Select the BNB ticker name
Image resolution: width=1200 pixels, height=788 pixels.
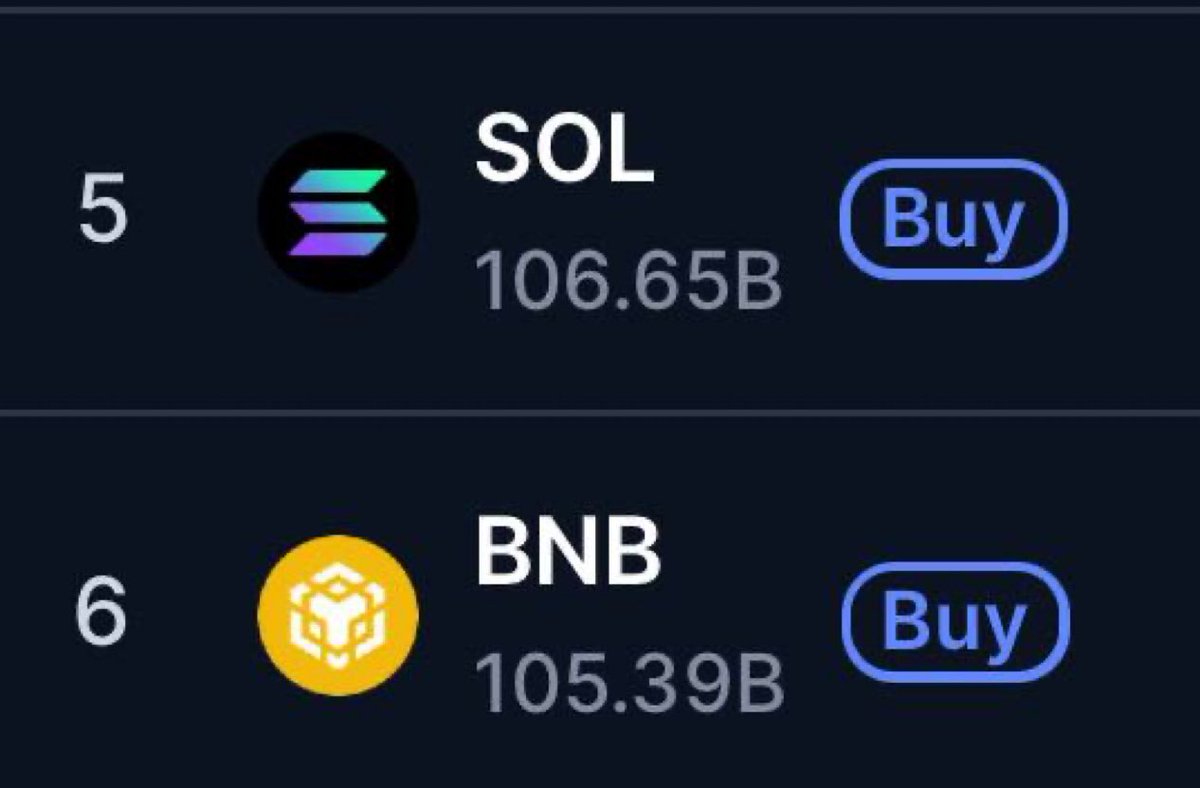coord(567,555)
